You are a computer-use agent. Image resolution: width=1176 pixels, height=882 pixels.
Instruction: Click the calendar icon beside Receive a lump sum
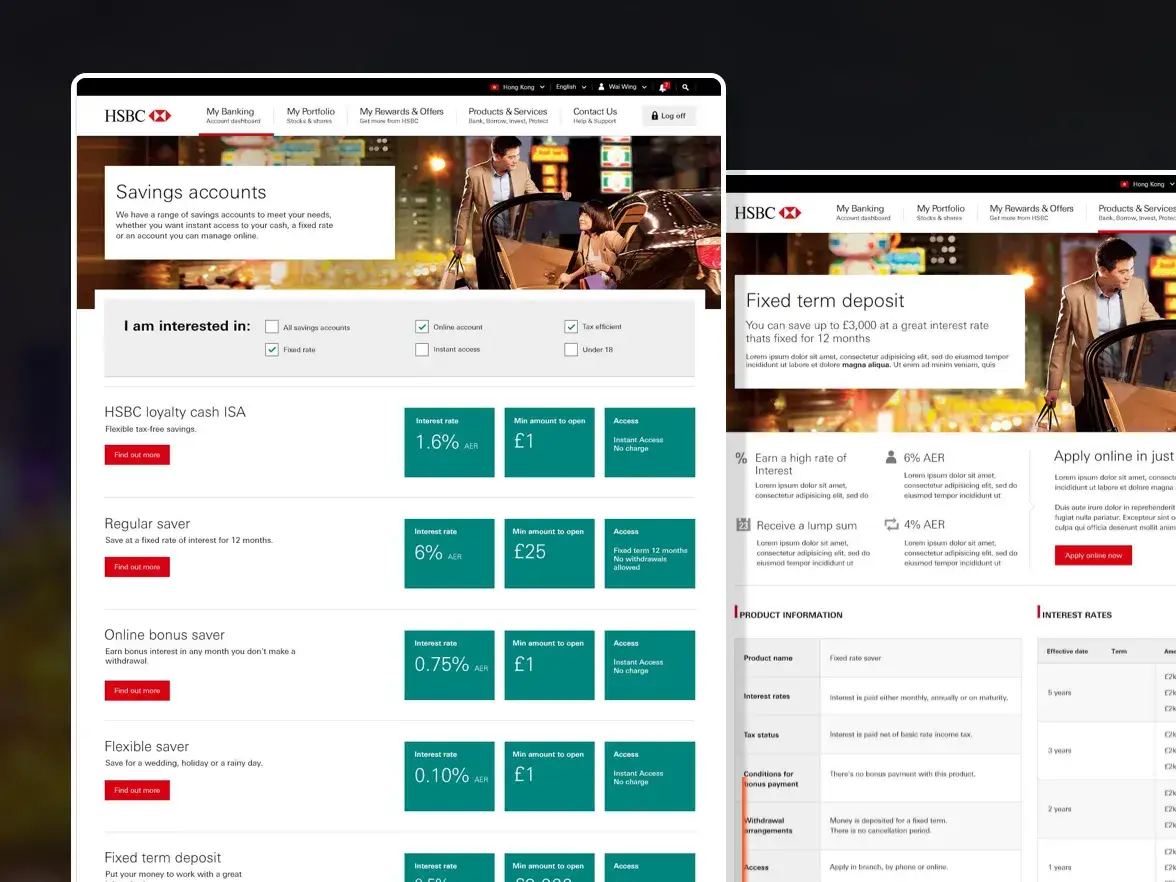[x=742, y=525]
